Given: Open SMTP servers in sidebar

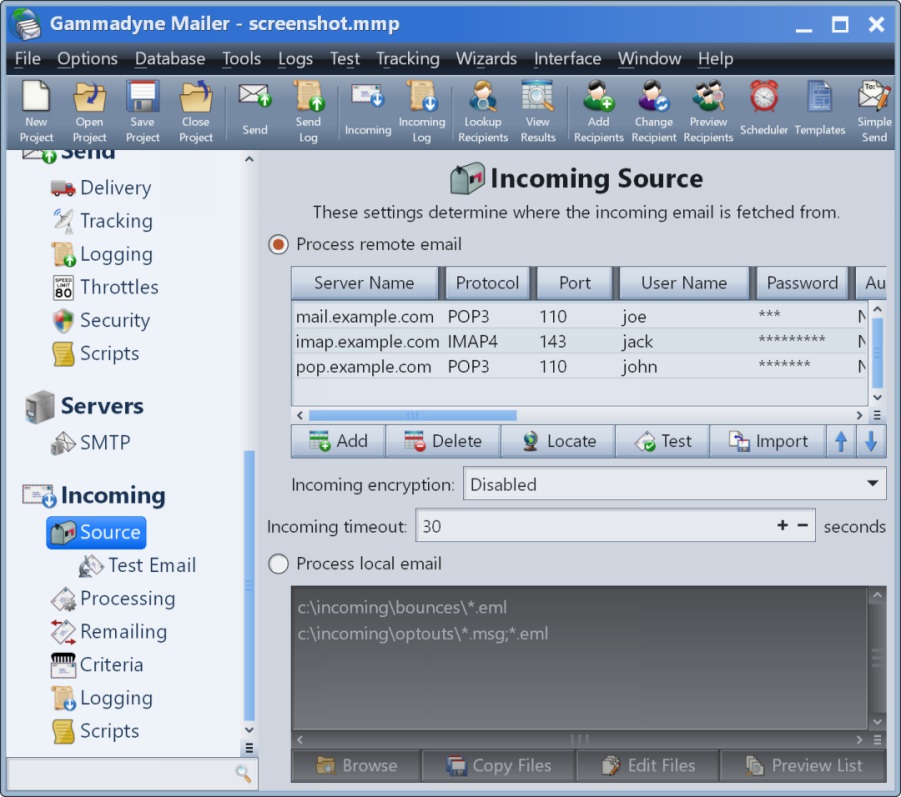Looking at the screenshot, I should point(91,442).
